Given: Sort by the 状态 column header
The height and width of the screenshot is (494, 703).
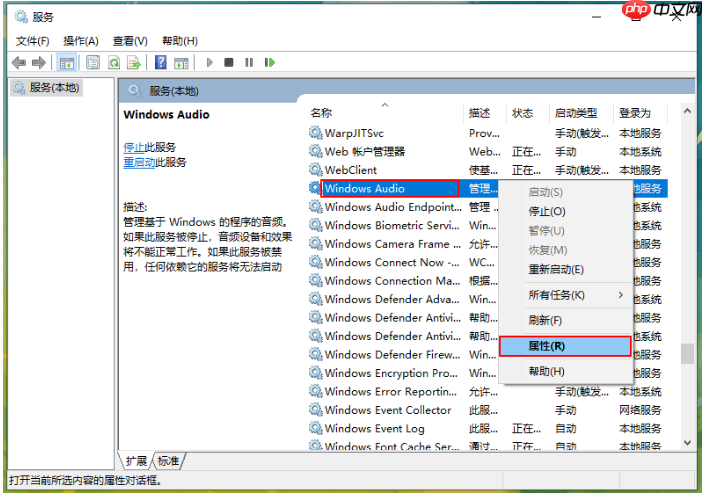Looking at the screenshot, I should (528, 113).
